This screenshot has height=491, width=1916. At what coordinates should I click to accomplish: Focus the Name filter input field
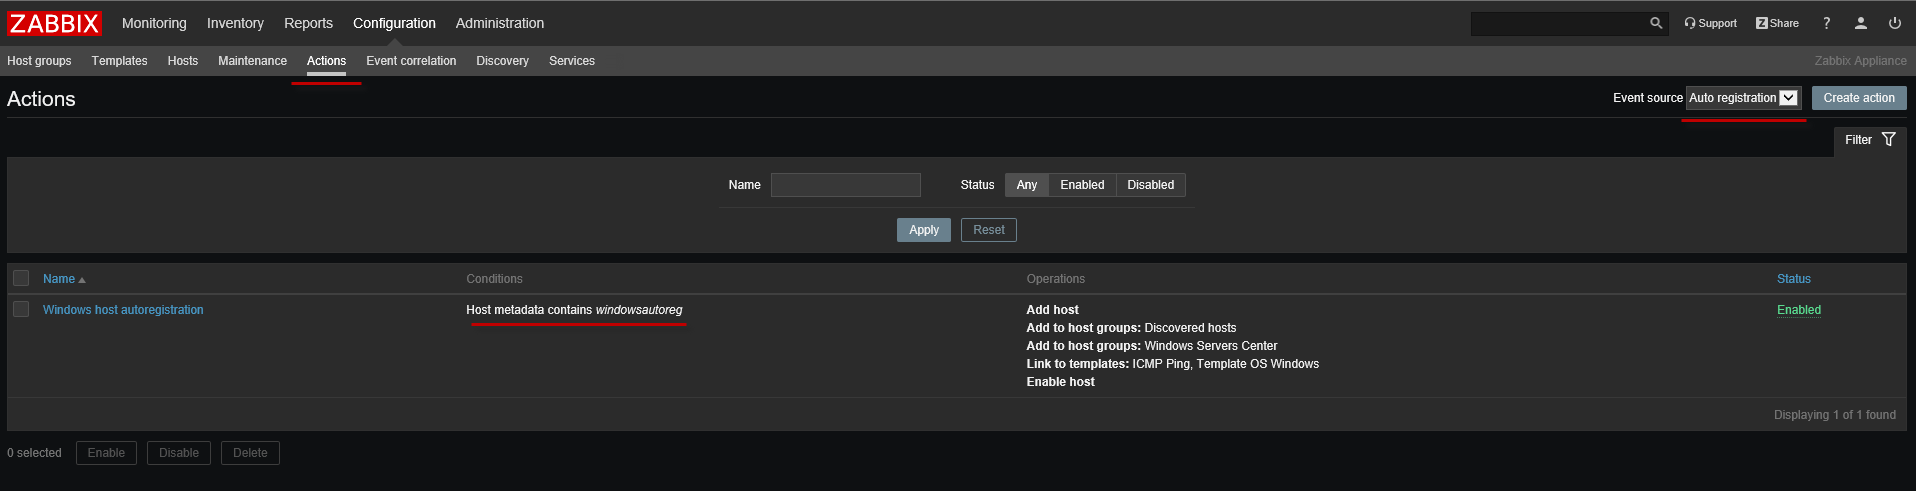[x=845, y=185]
